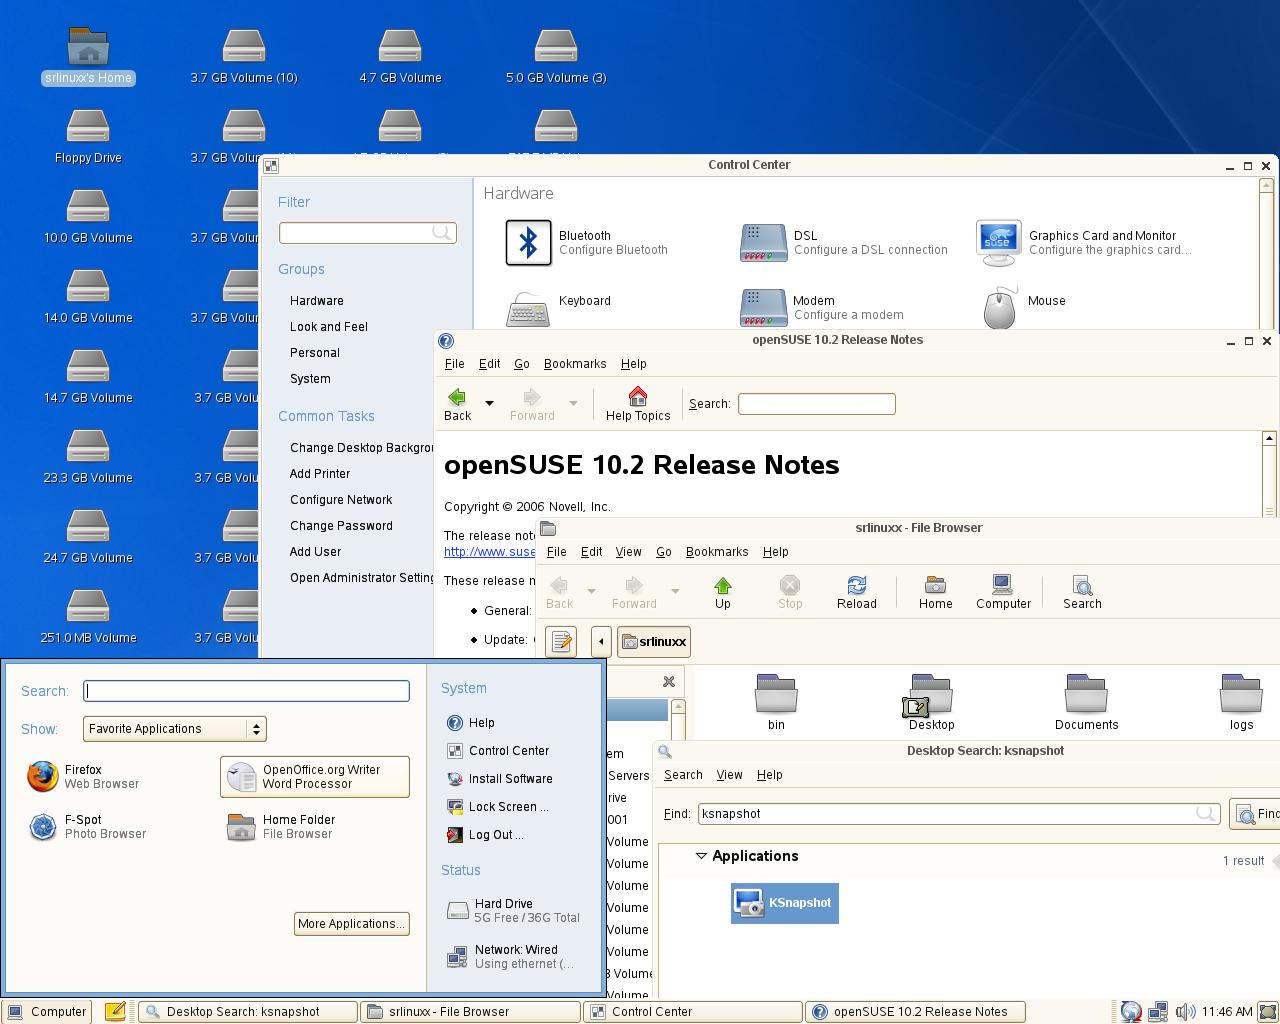Select the Floppy Drive desktop icon

click(88, 136)
